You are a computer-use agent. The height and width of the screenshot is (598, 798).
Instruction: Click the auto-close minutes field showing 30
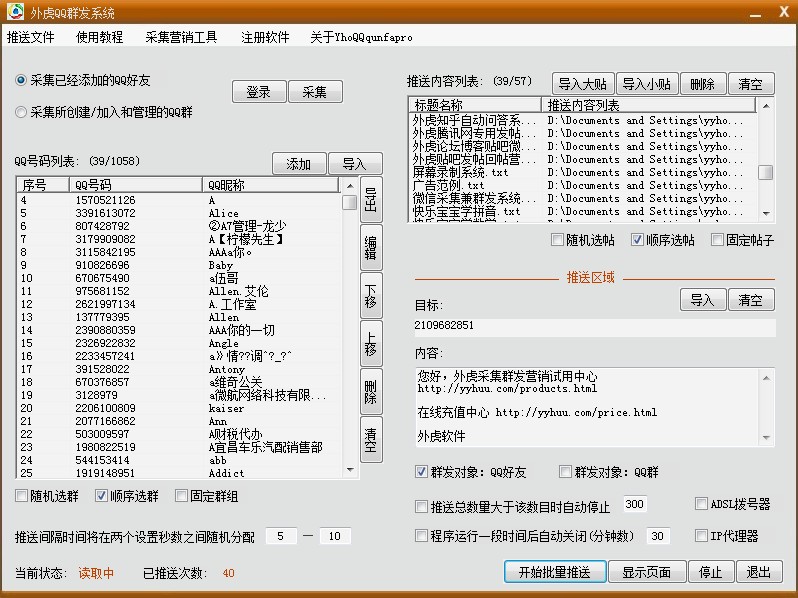[658, 536]
